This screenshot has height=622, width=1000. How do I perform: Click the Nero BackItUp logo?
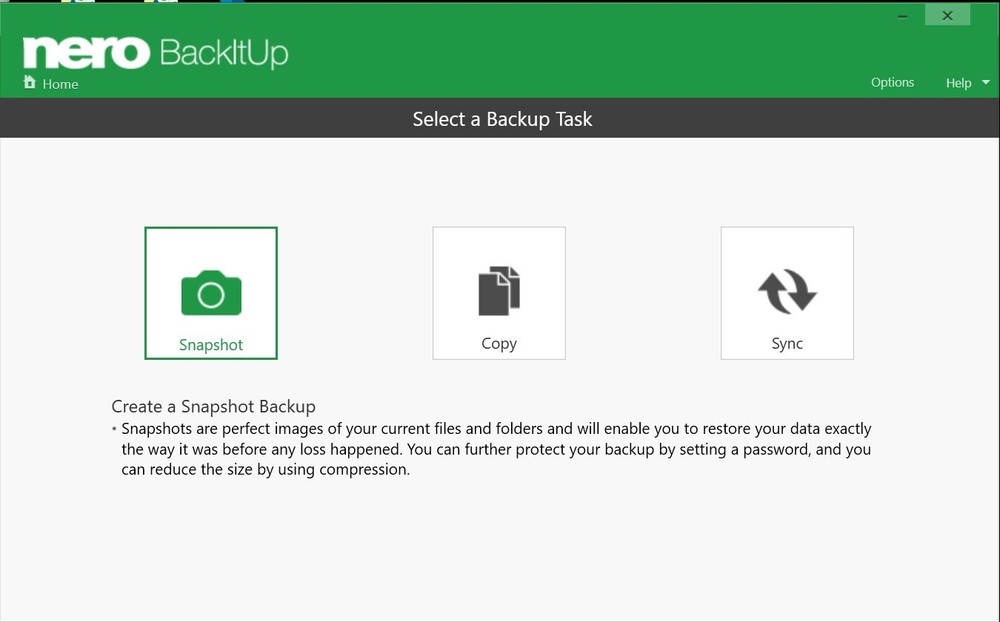[x=155, y=52]
